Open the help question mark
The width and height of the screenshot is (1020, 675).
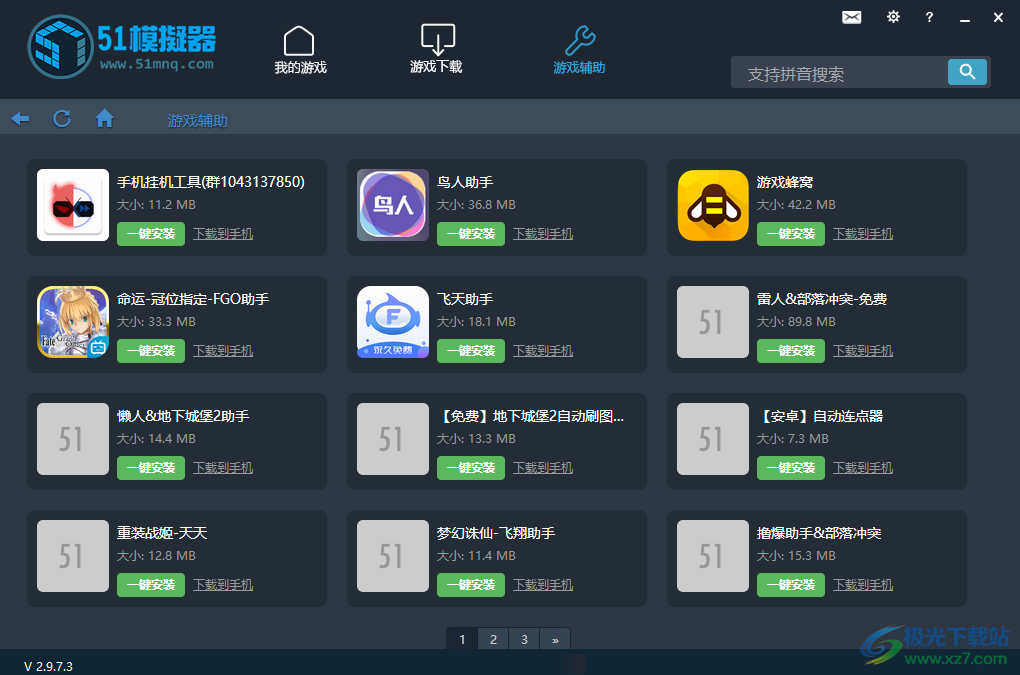click(x=929, y=18)
